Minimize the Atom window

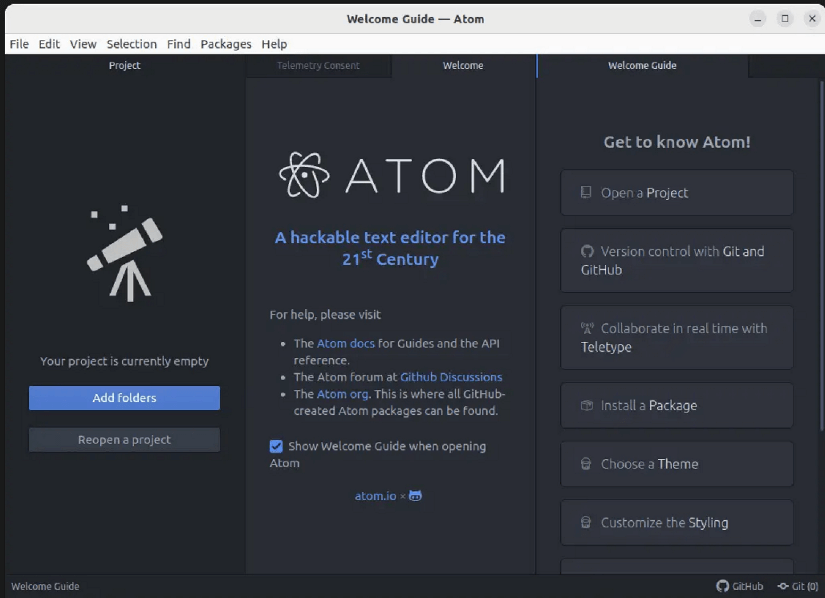click(758, 19)
